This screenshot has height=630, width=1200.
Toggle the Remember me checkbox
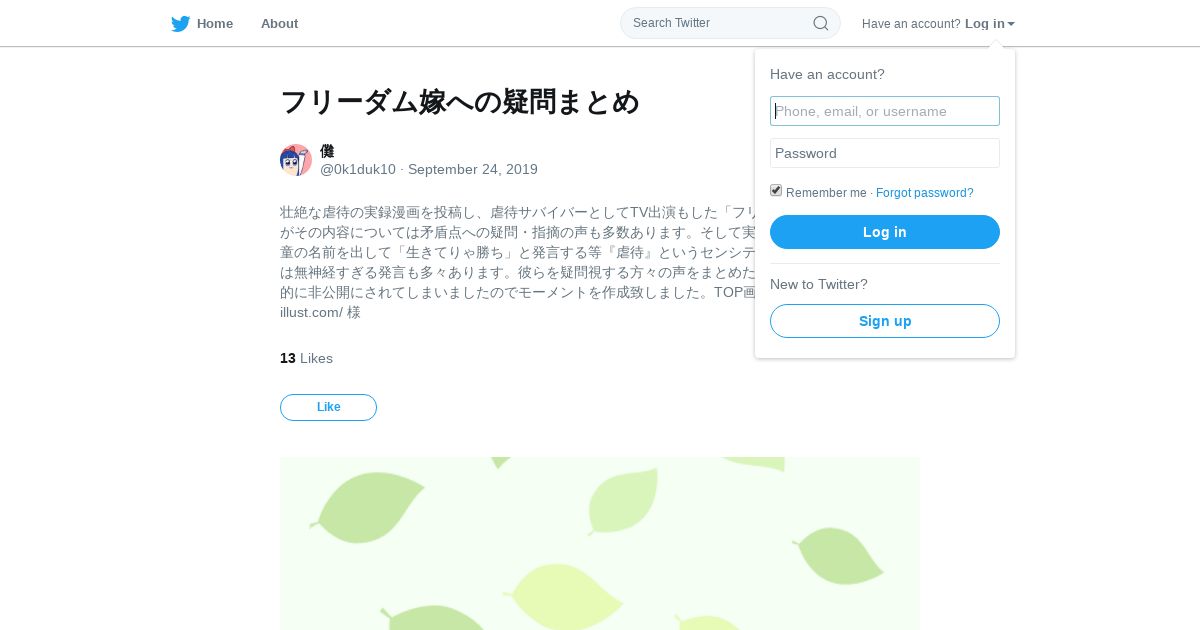(x=776, y=190)
